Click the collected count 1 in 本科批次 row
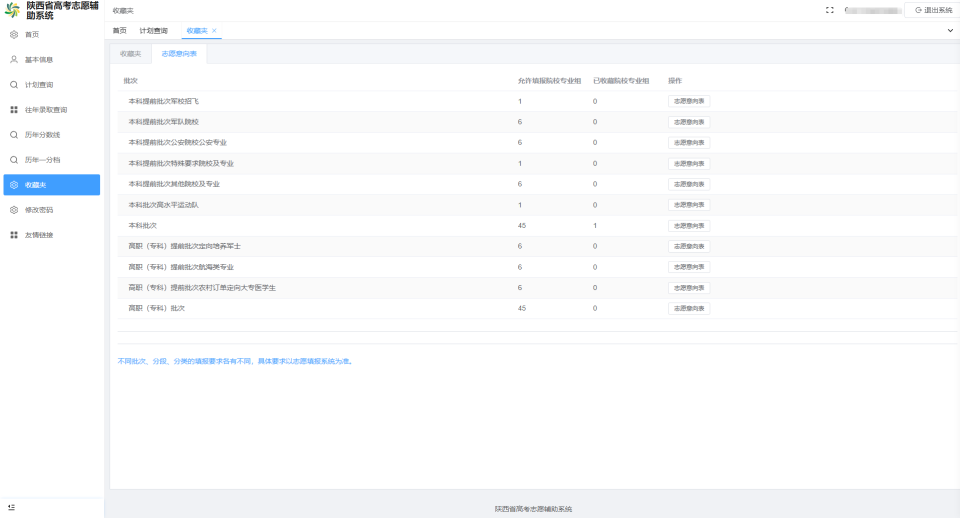Screen dimensions: 960x518 pyautogui.click(x=594, y=226)
